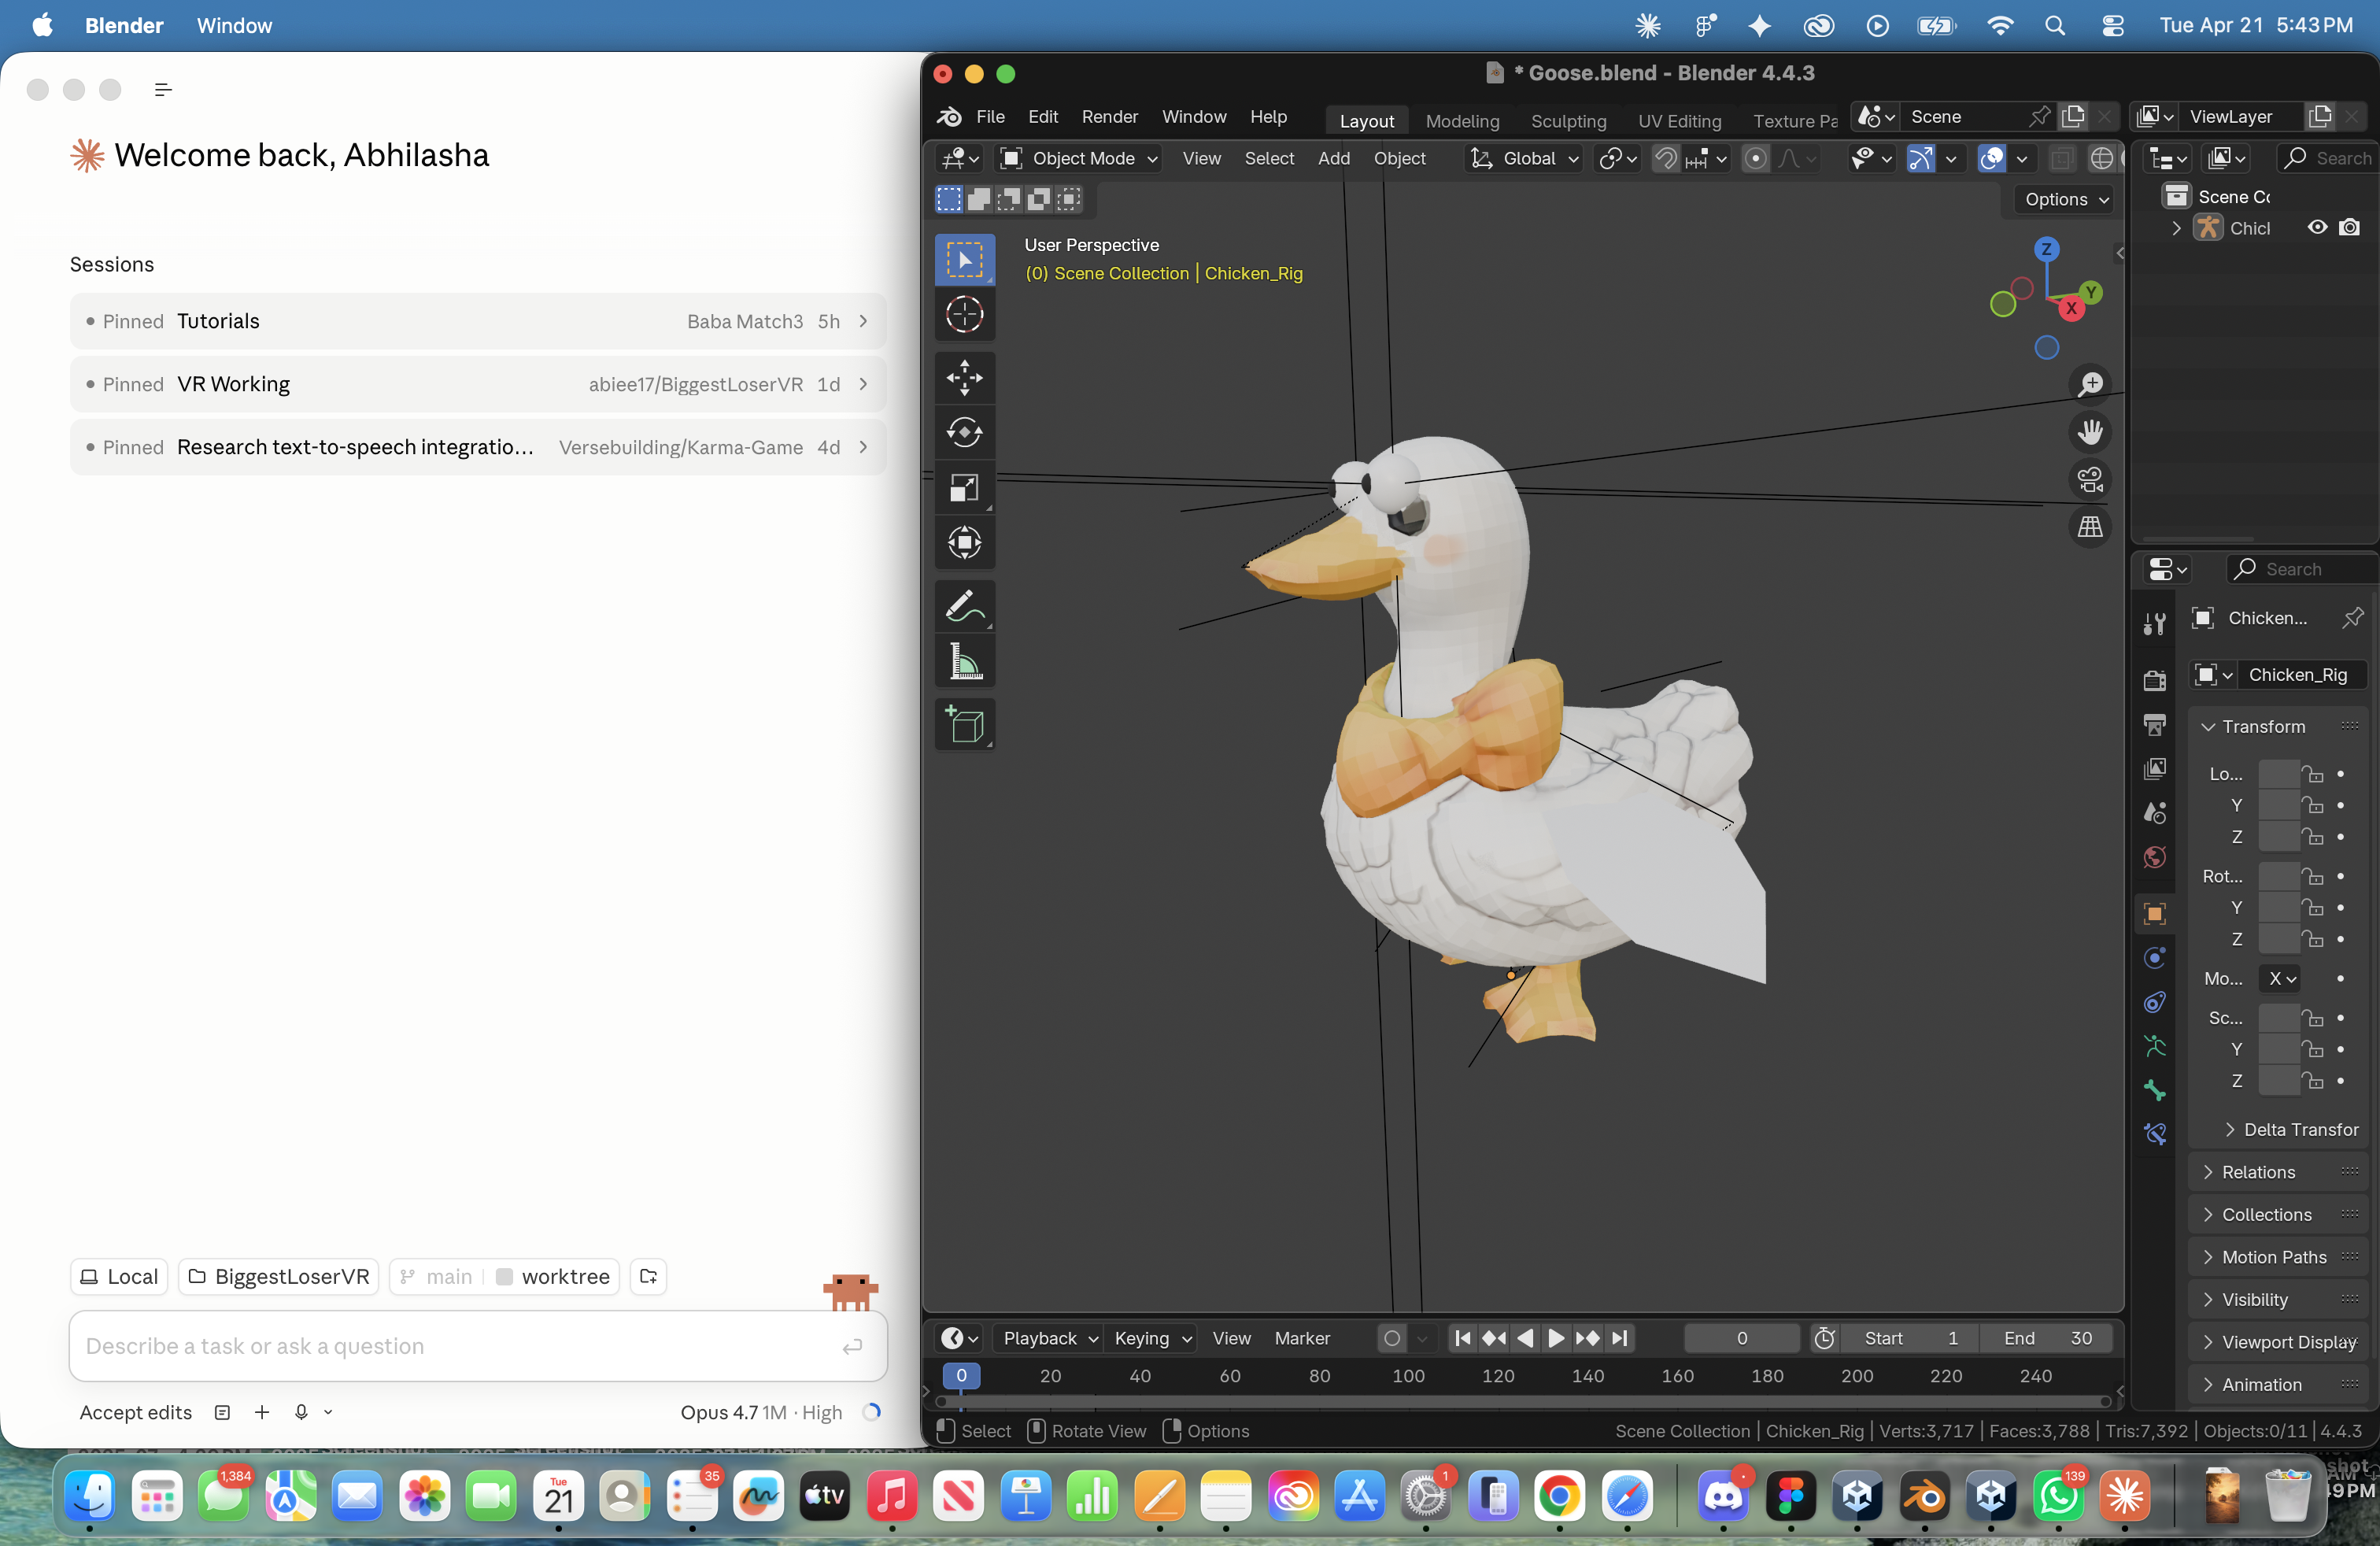Toggle Chicken collection render camera icon
The width and height of the screenshot is (2380, 1546).
2349,228
